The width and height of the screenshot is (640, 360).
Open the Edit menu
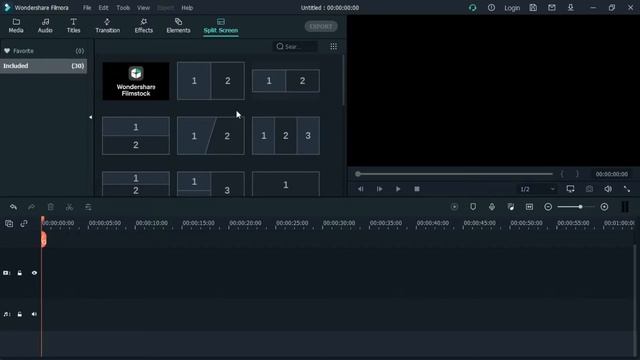click(103, 8)
